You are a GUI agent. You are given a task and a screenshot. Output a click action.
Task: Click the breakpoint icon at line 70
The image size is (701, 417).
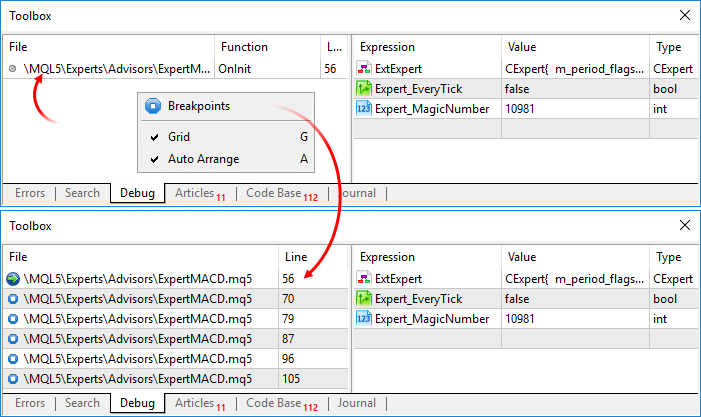(x=13, y=299)
